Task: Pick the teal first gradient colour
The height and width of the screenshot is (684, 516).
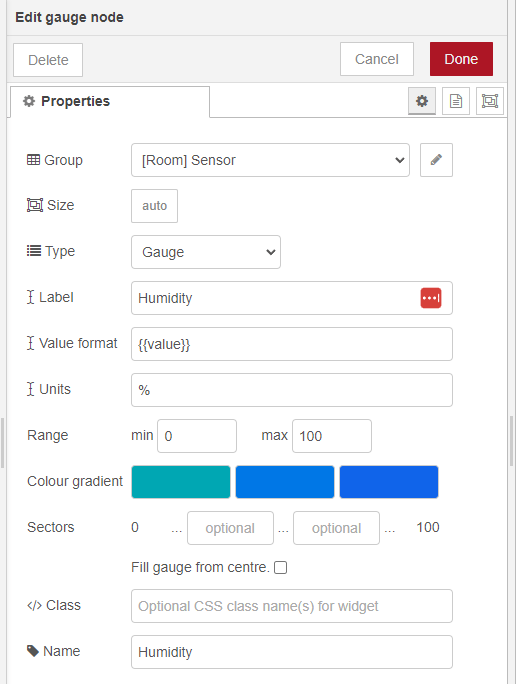Action: click(x=181, y=482)
